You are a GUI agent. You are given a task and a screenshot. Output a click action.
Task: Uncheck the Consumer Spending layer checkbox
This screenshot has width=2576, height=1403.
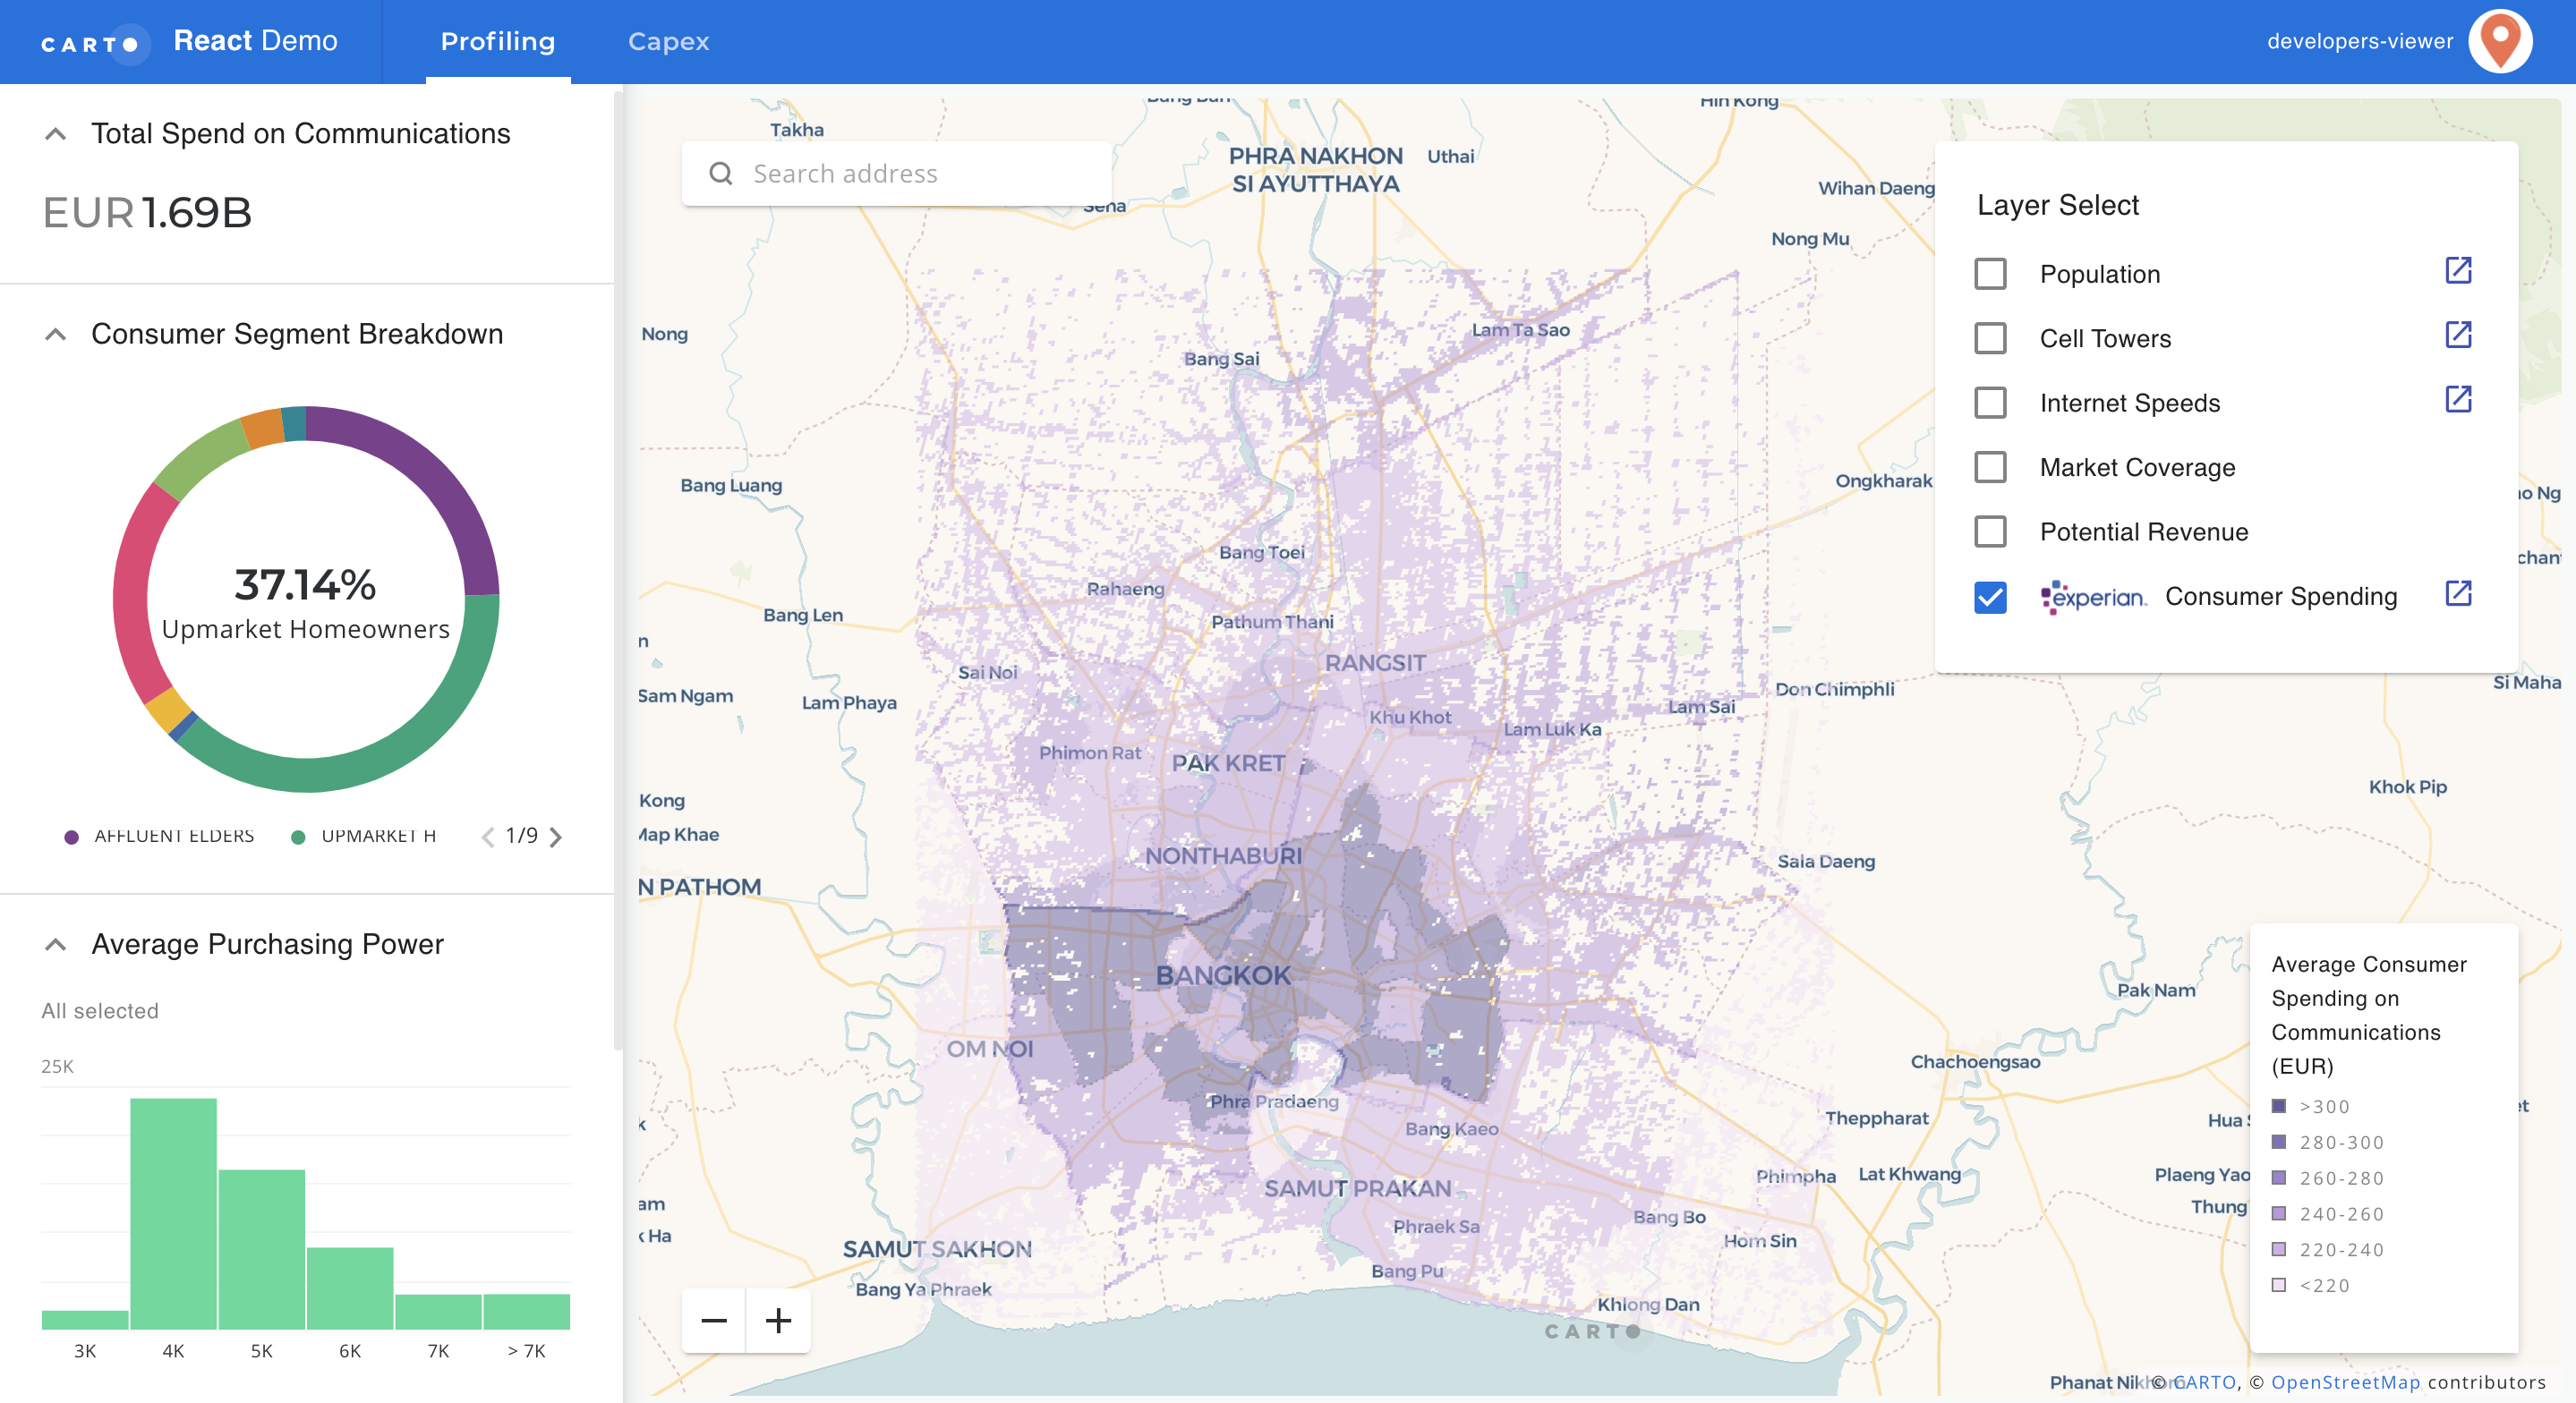pos(1990,597)
